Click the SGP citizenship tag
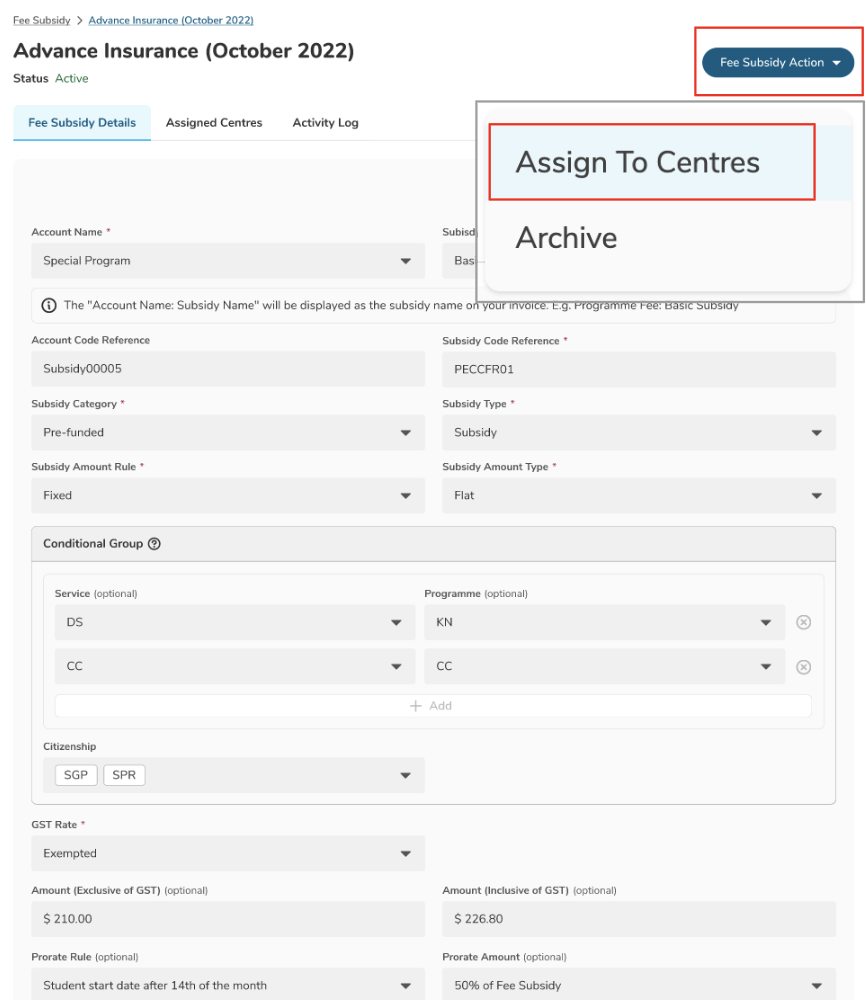Screen dimensions: 866x1000 [x=76, y=775]
